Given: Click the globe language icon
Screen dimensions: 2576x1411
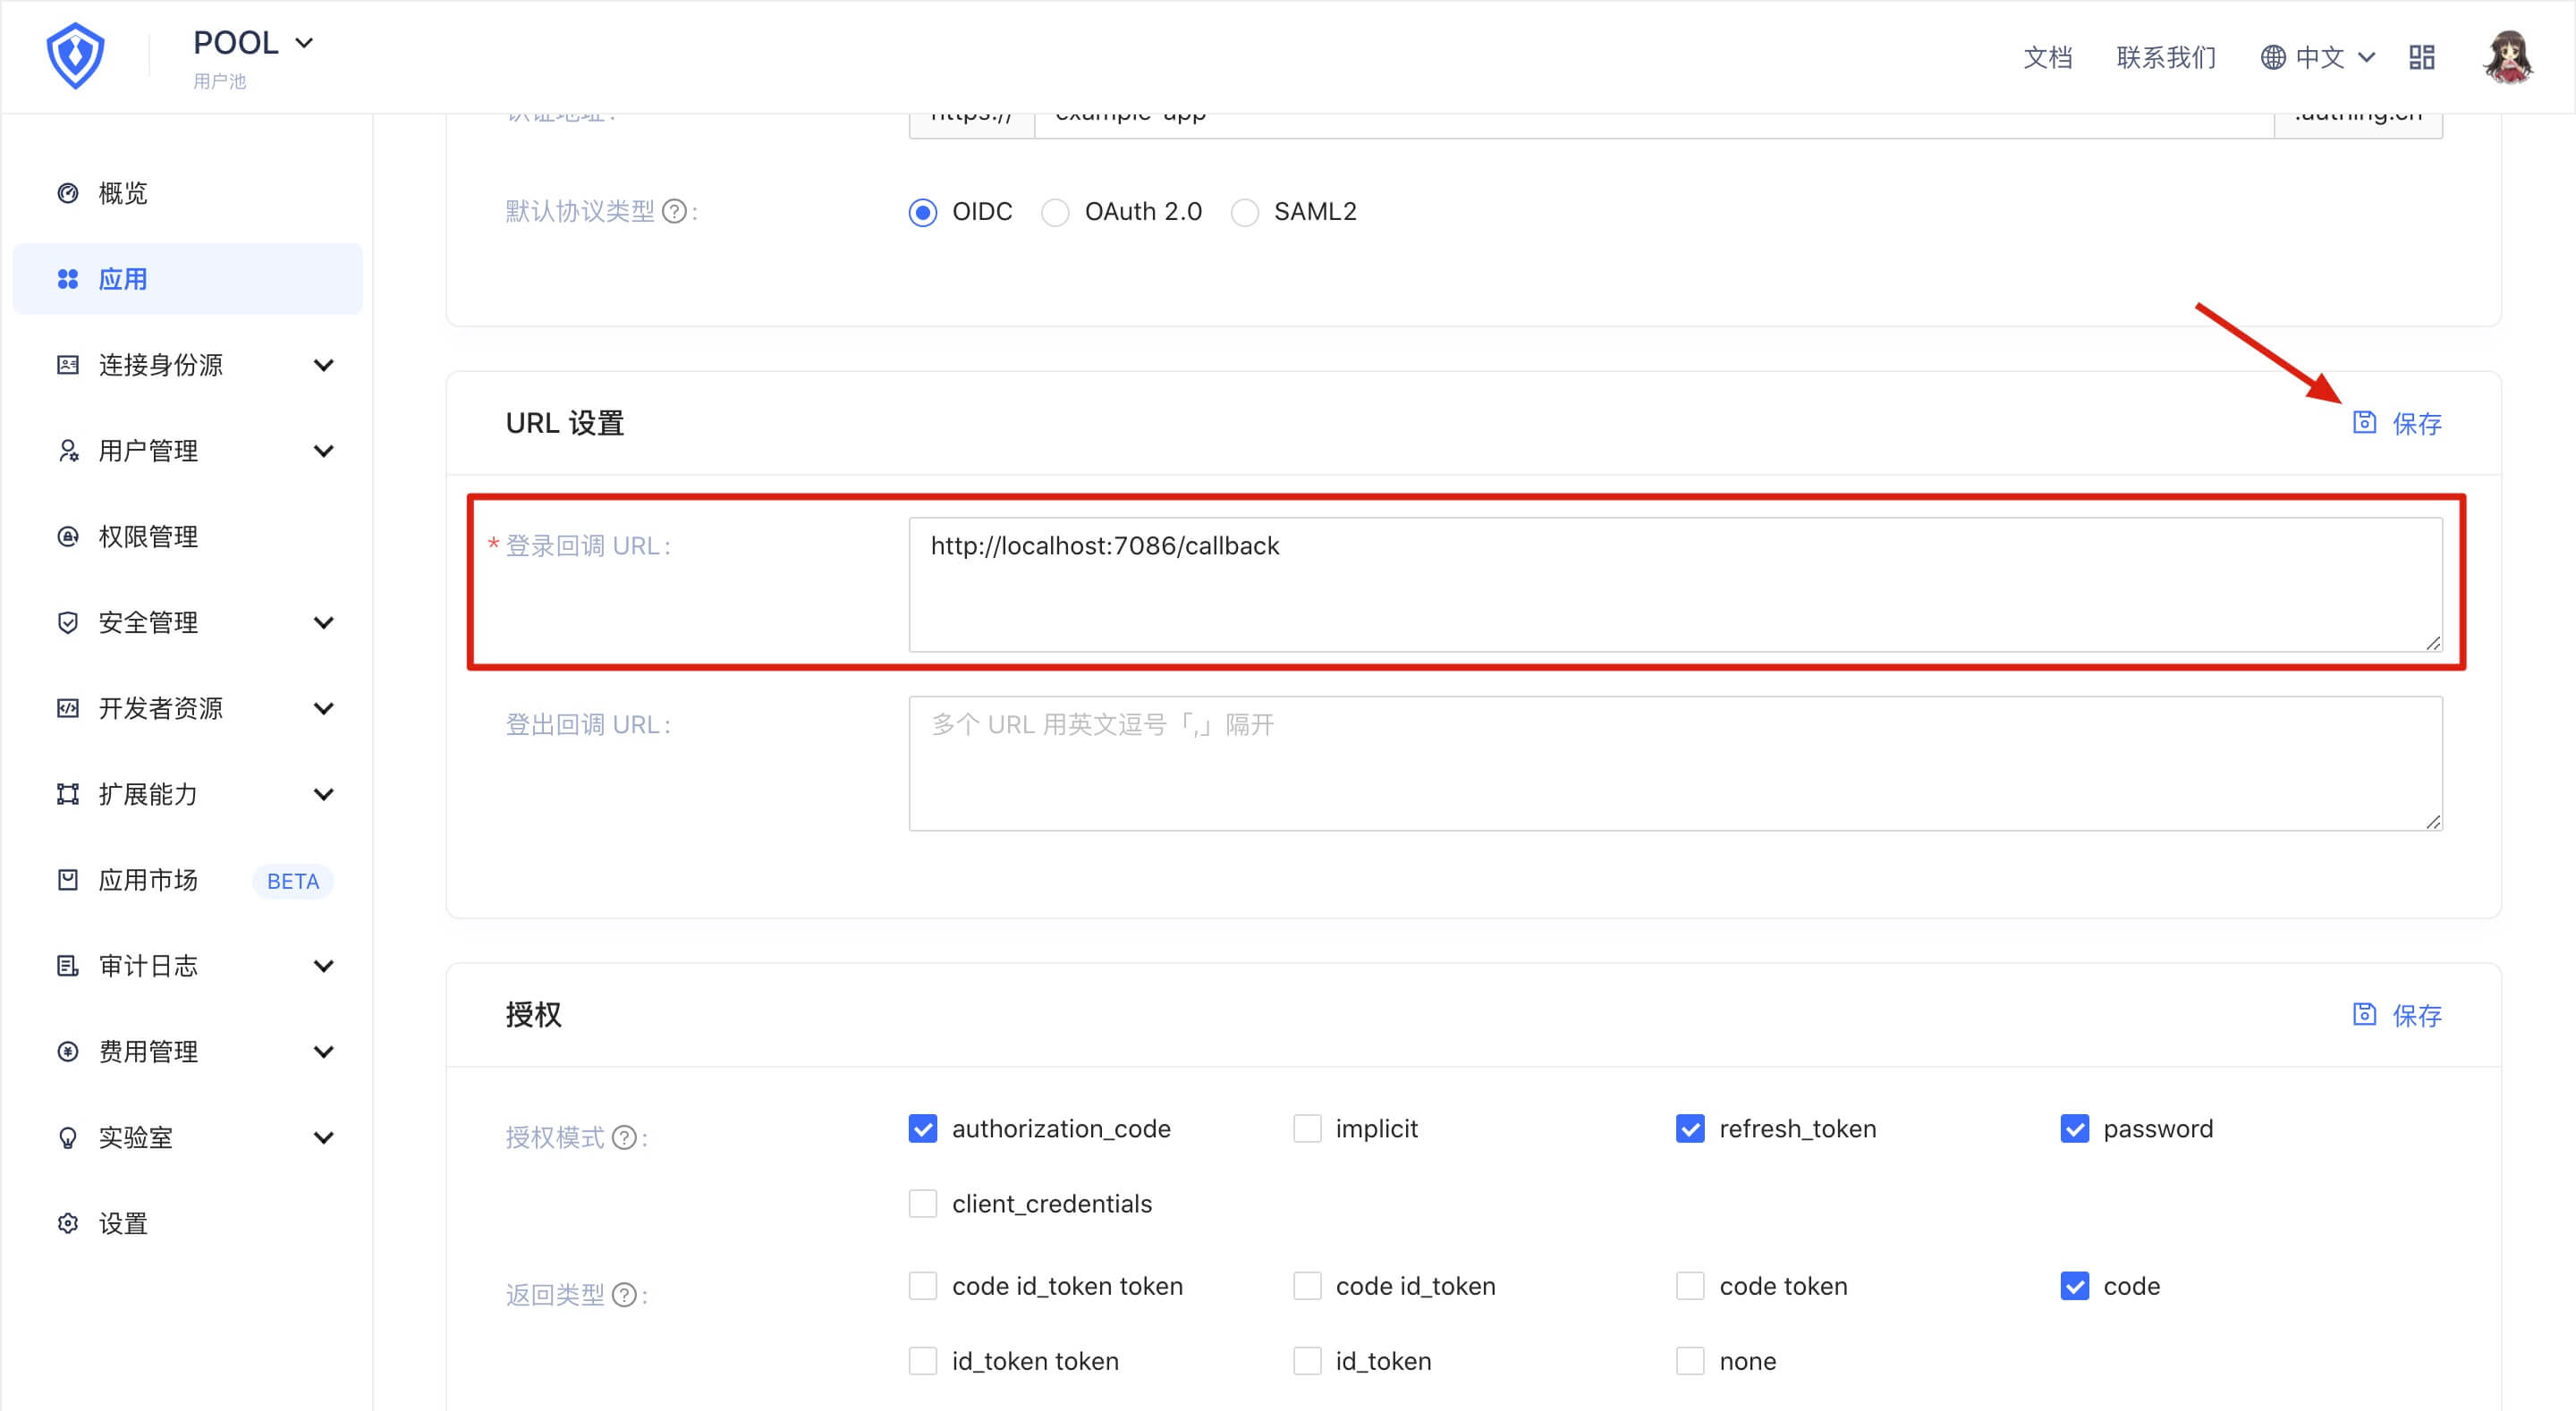Looking at the screenshot, I should click(x=2273, y=57).
